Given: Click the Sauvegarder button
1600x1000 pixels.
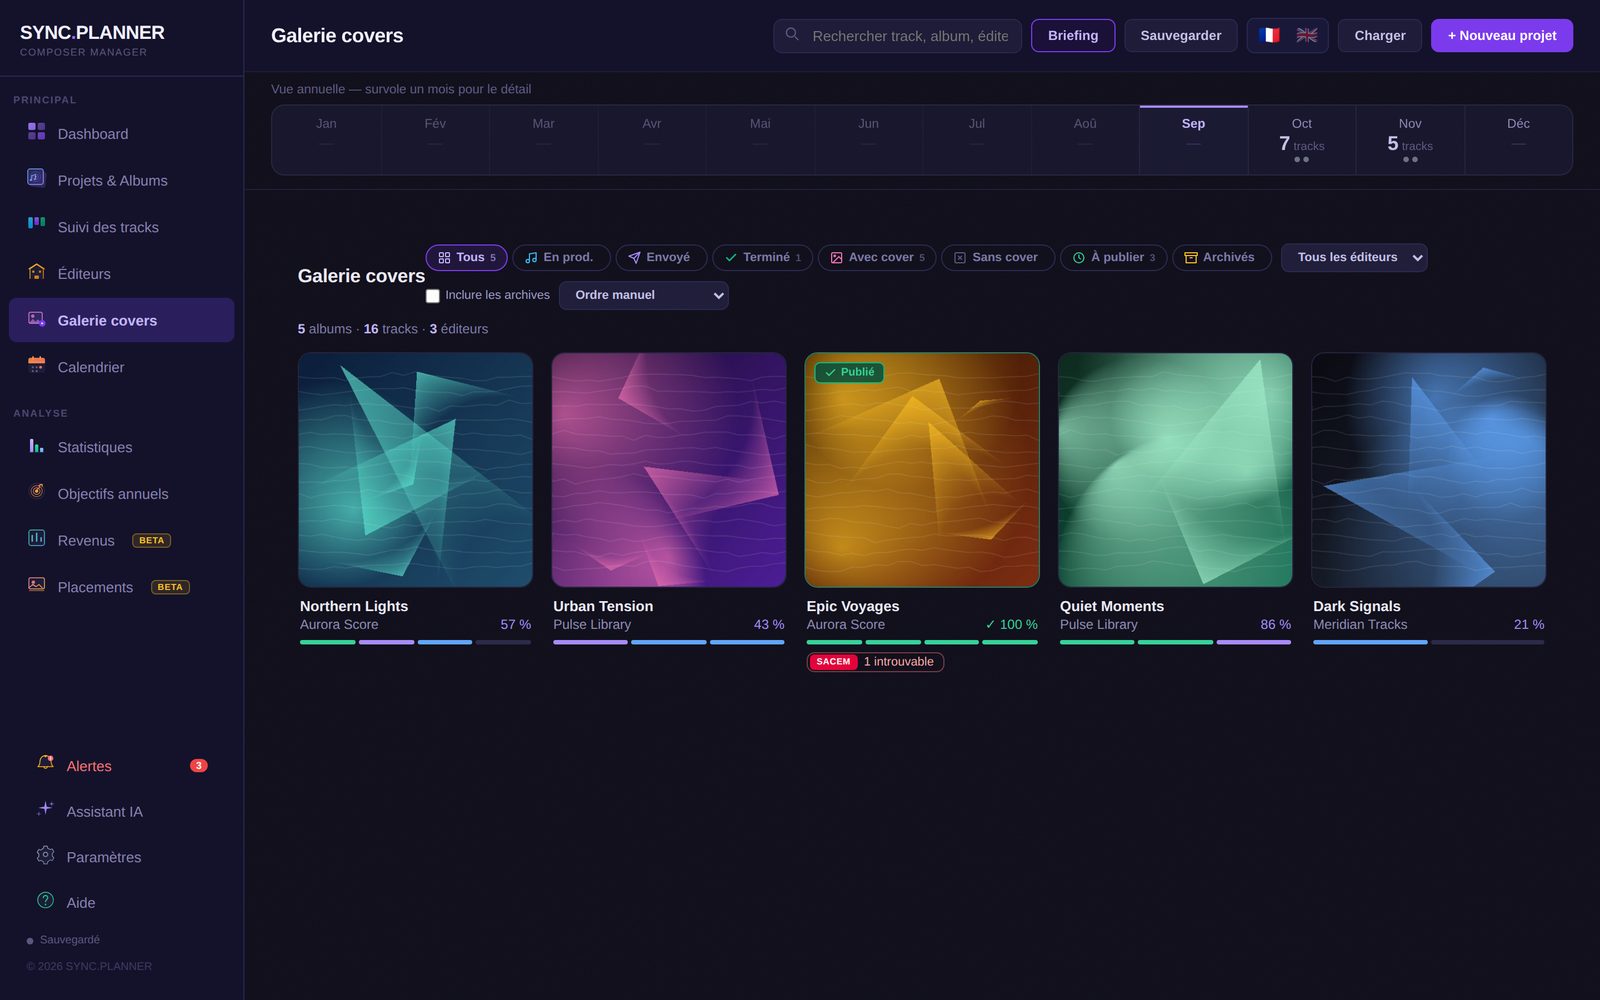Looking at the screenshot, I should pos(1181,36).
